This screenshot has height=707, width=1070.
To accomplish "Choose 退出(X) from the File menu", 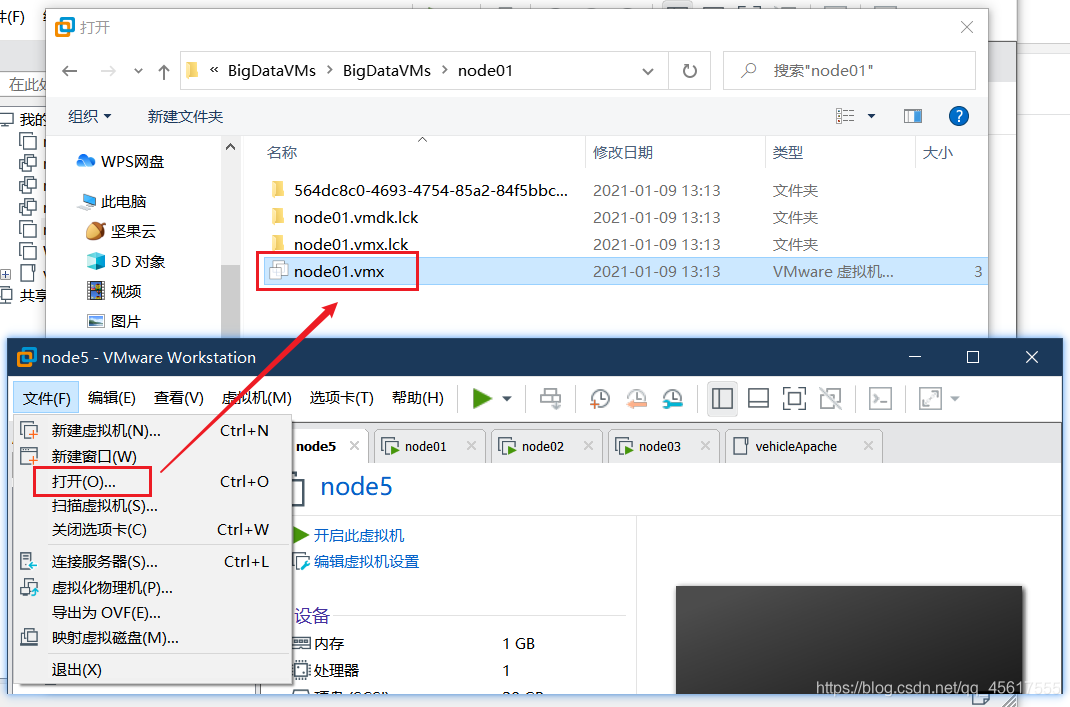I will (153, 670).
